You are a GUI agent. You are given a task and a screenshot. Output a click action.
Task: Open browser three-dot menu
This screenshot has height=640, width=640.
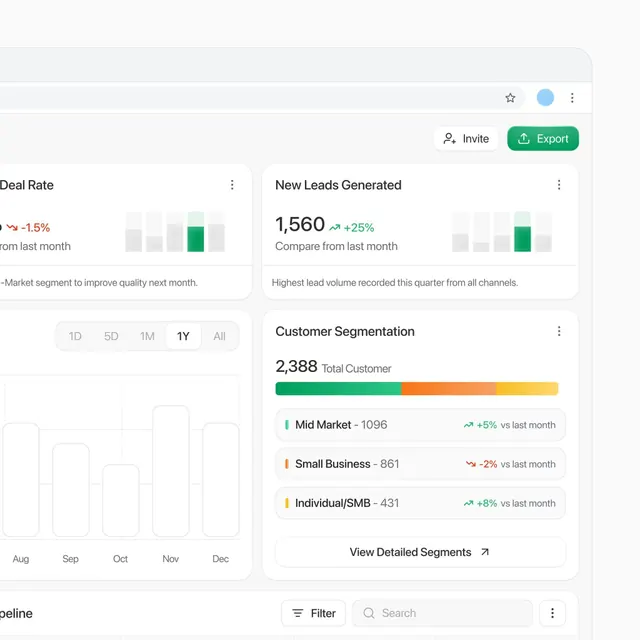click(572, 98)
